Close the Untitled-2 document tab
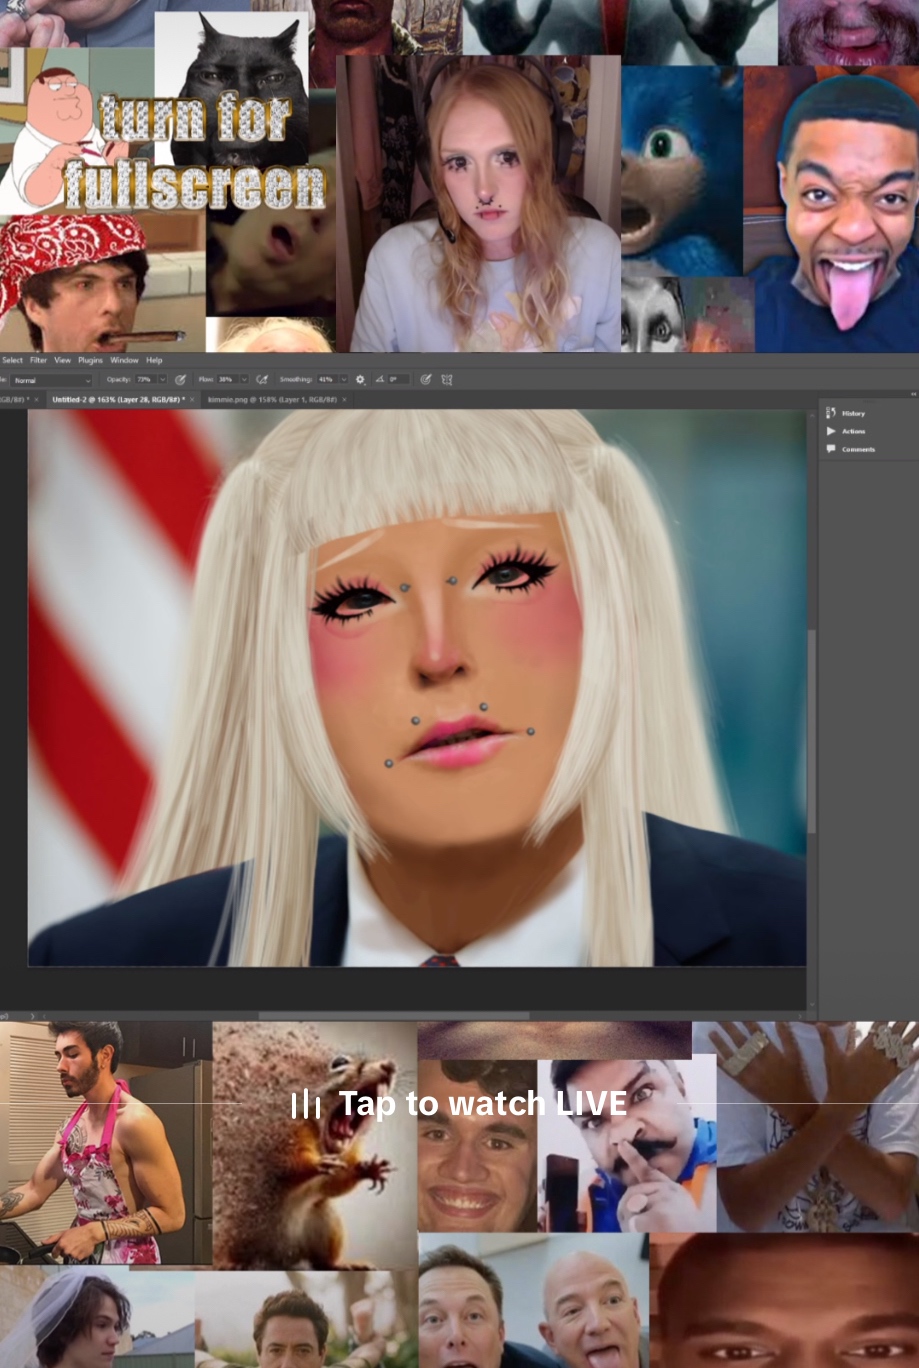 (192, 399)
